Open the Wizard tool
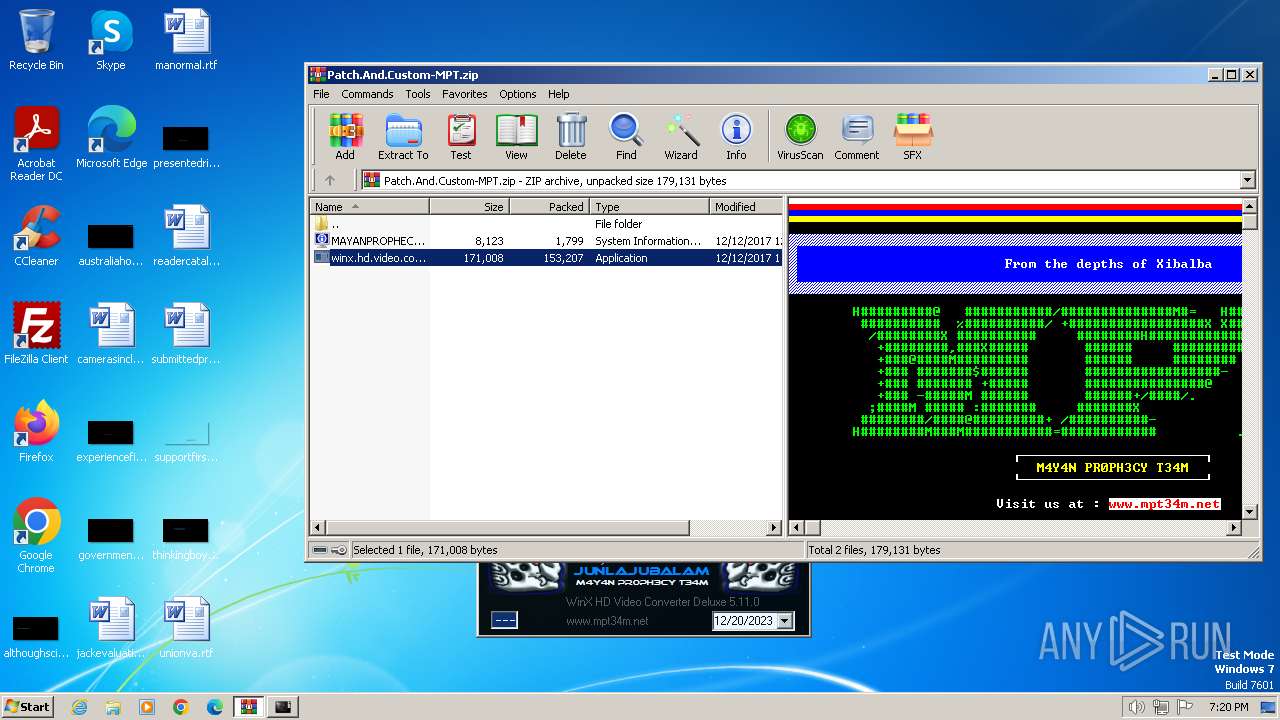 coord(681,136)
